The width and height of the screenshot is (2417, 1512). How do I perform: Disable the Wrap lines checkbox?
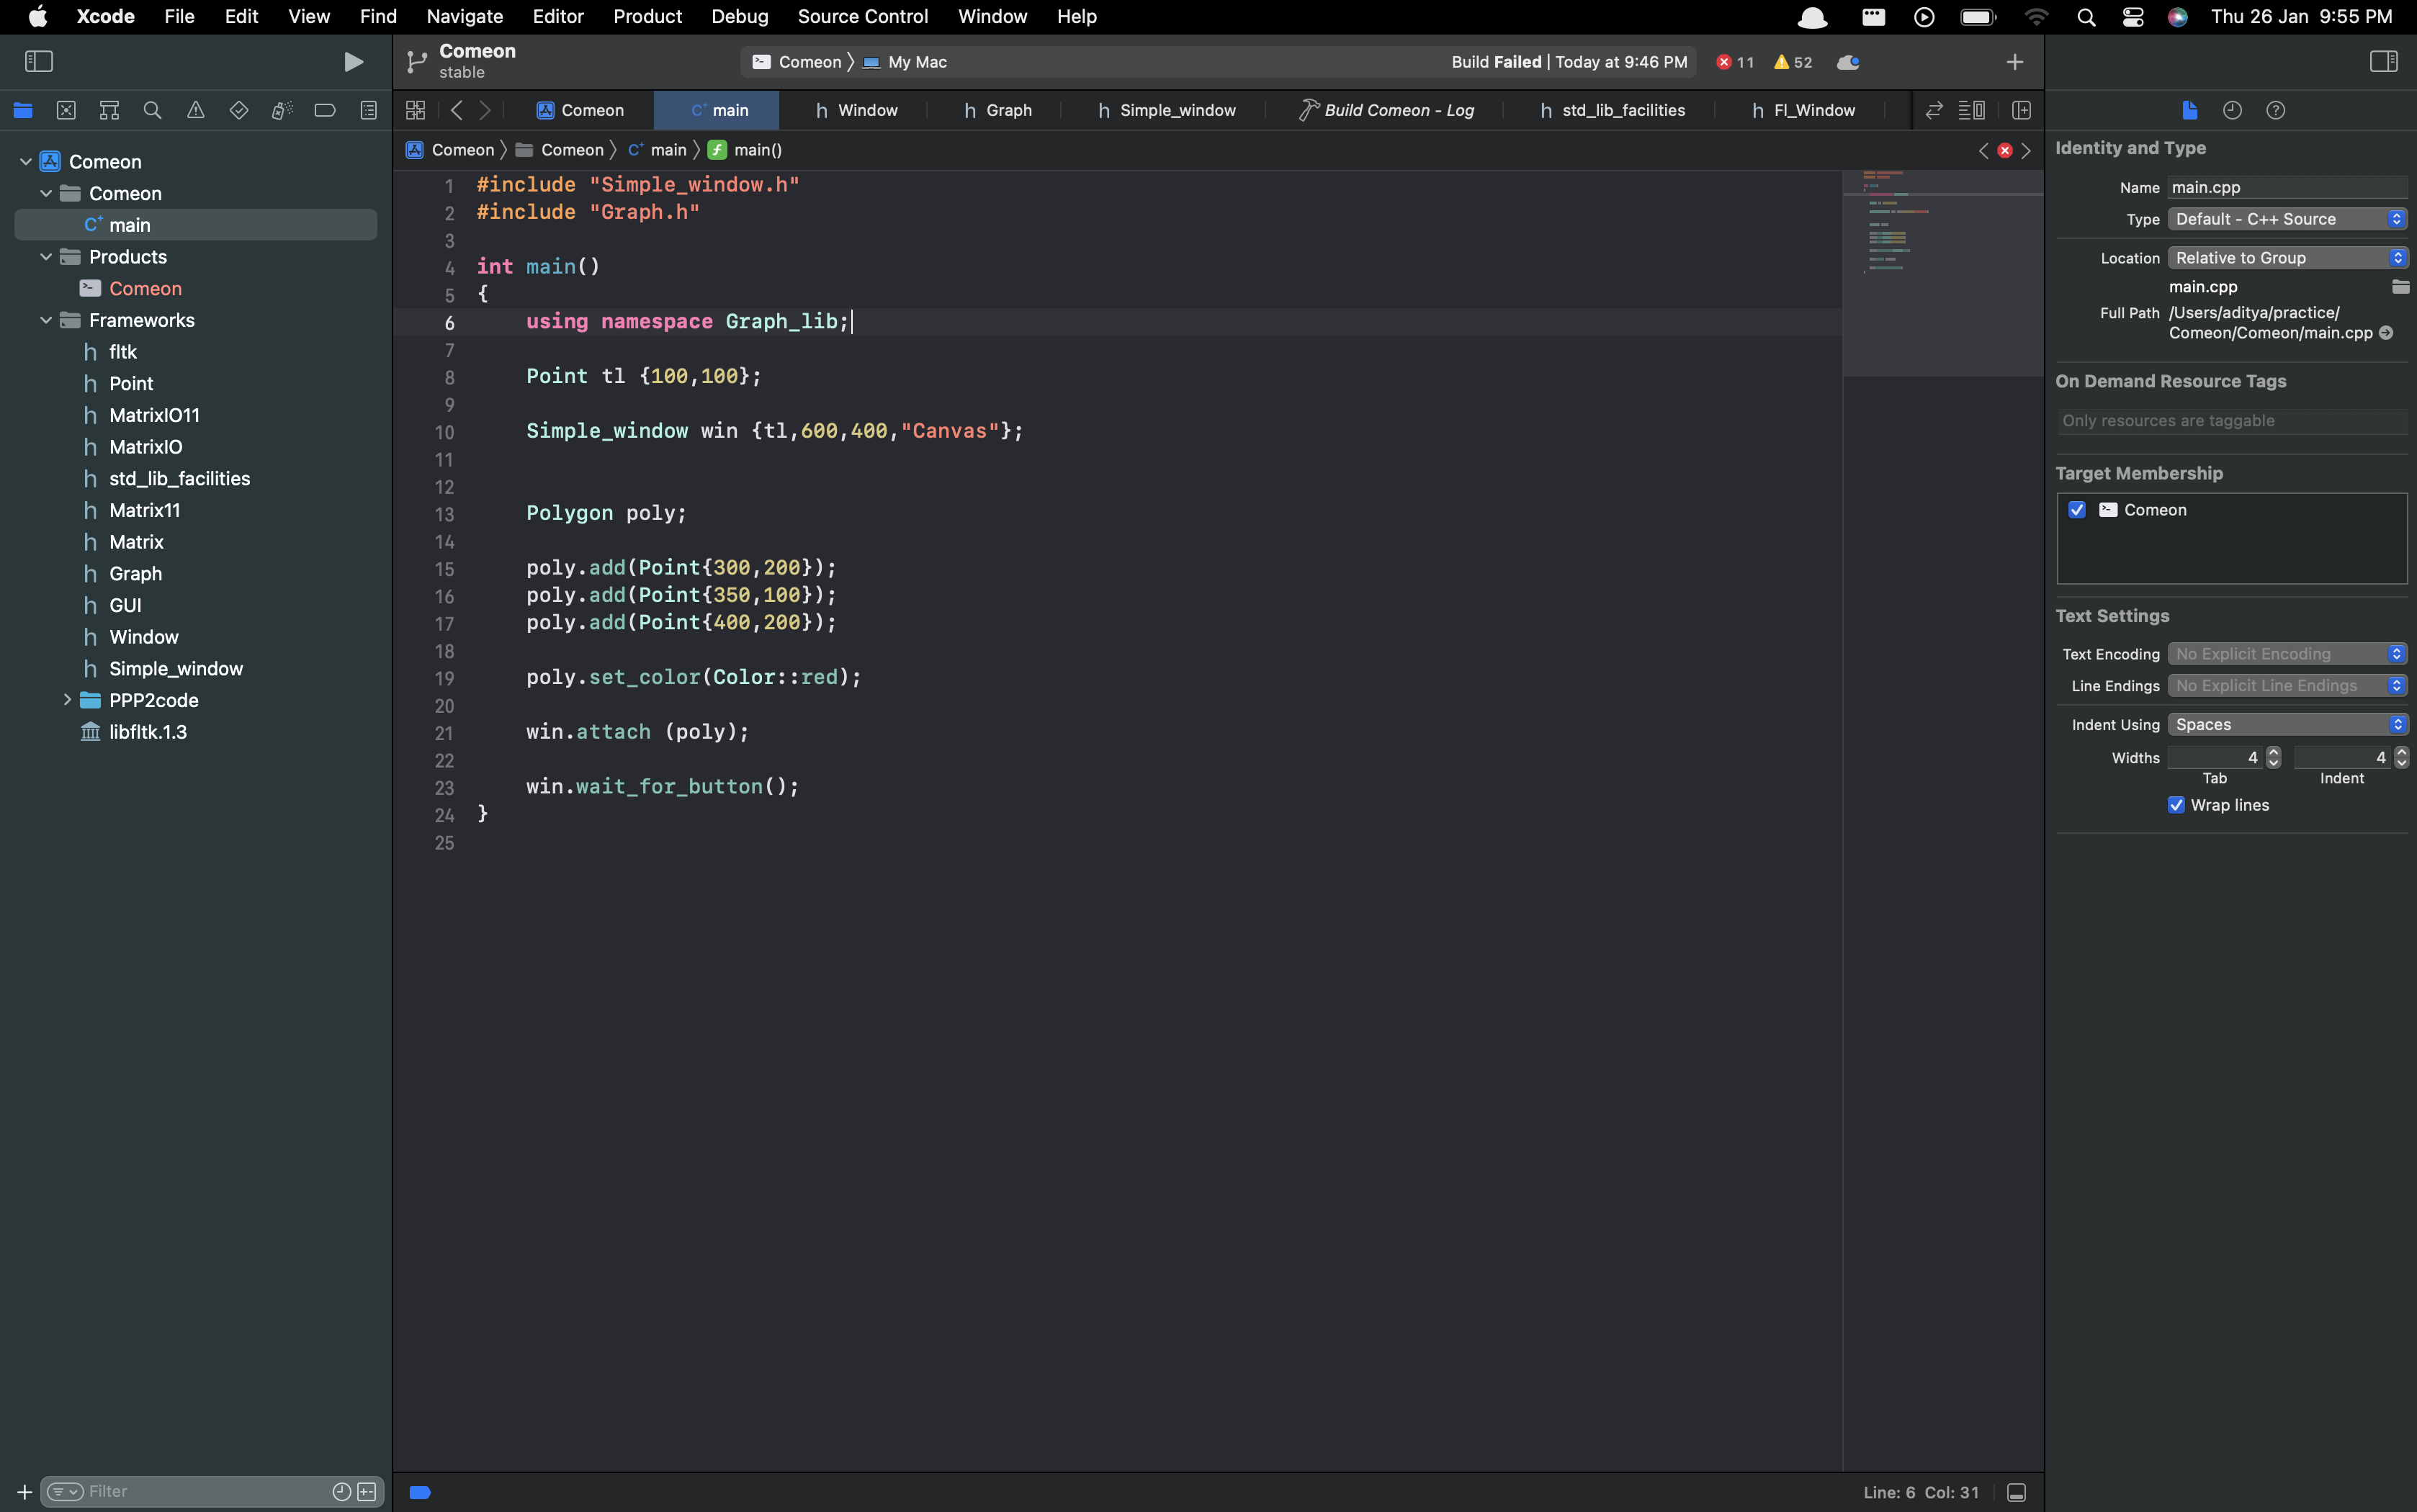coord(2176,805)
